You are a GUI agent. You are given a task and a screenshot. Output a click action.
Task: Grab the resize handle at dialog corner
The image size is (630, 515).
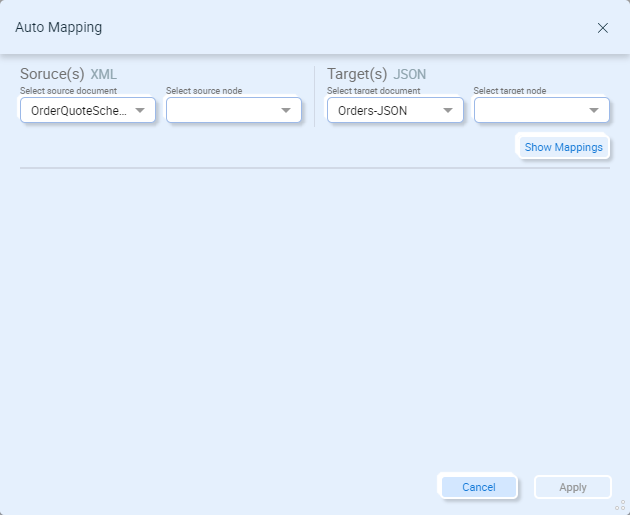coord(620,505)
